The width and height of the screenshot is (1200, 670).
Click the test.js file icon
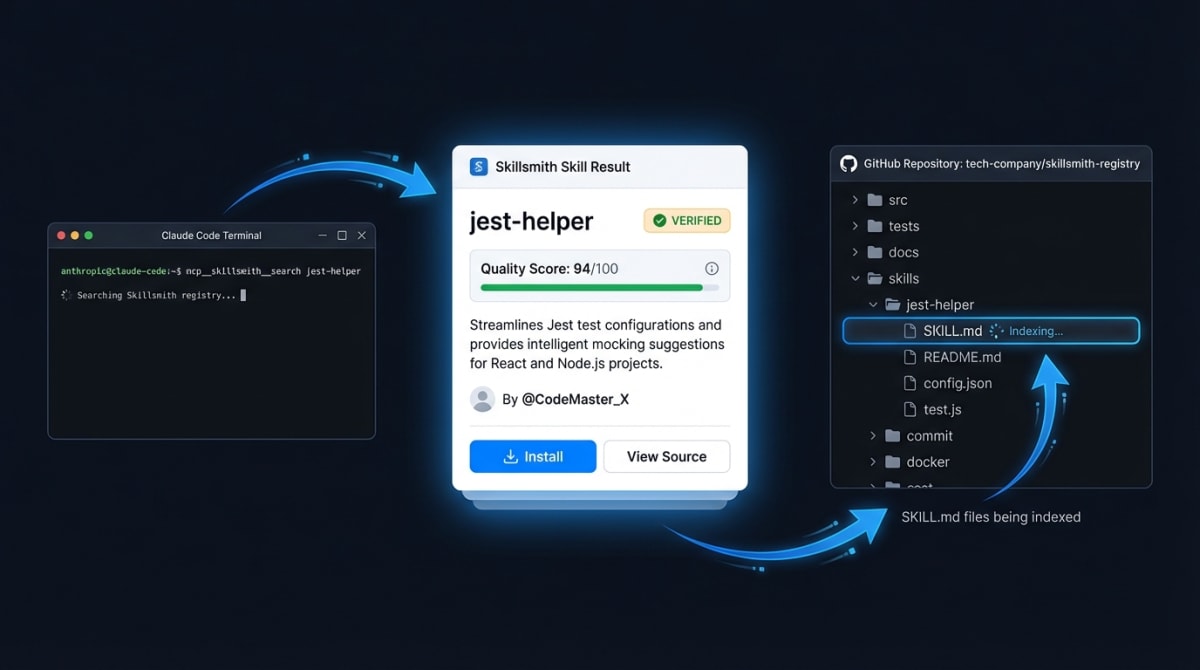coord(910,409)
